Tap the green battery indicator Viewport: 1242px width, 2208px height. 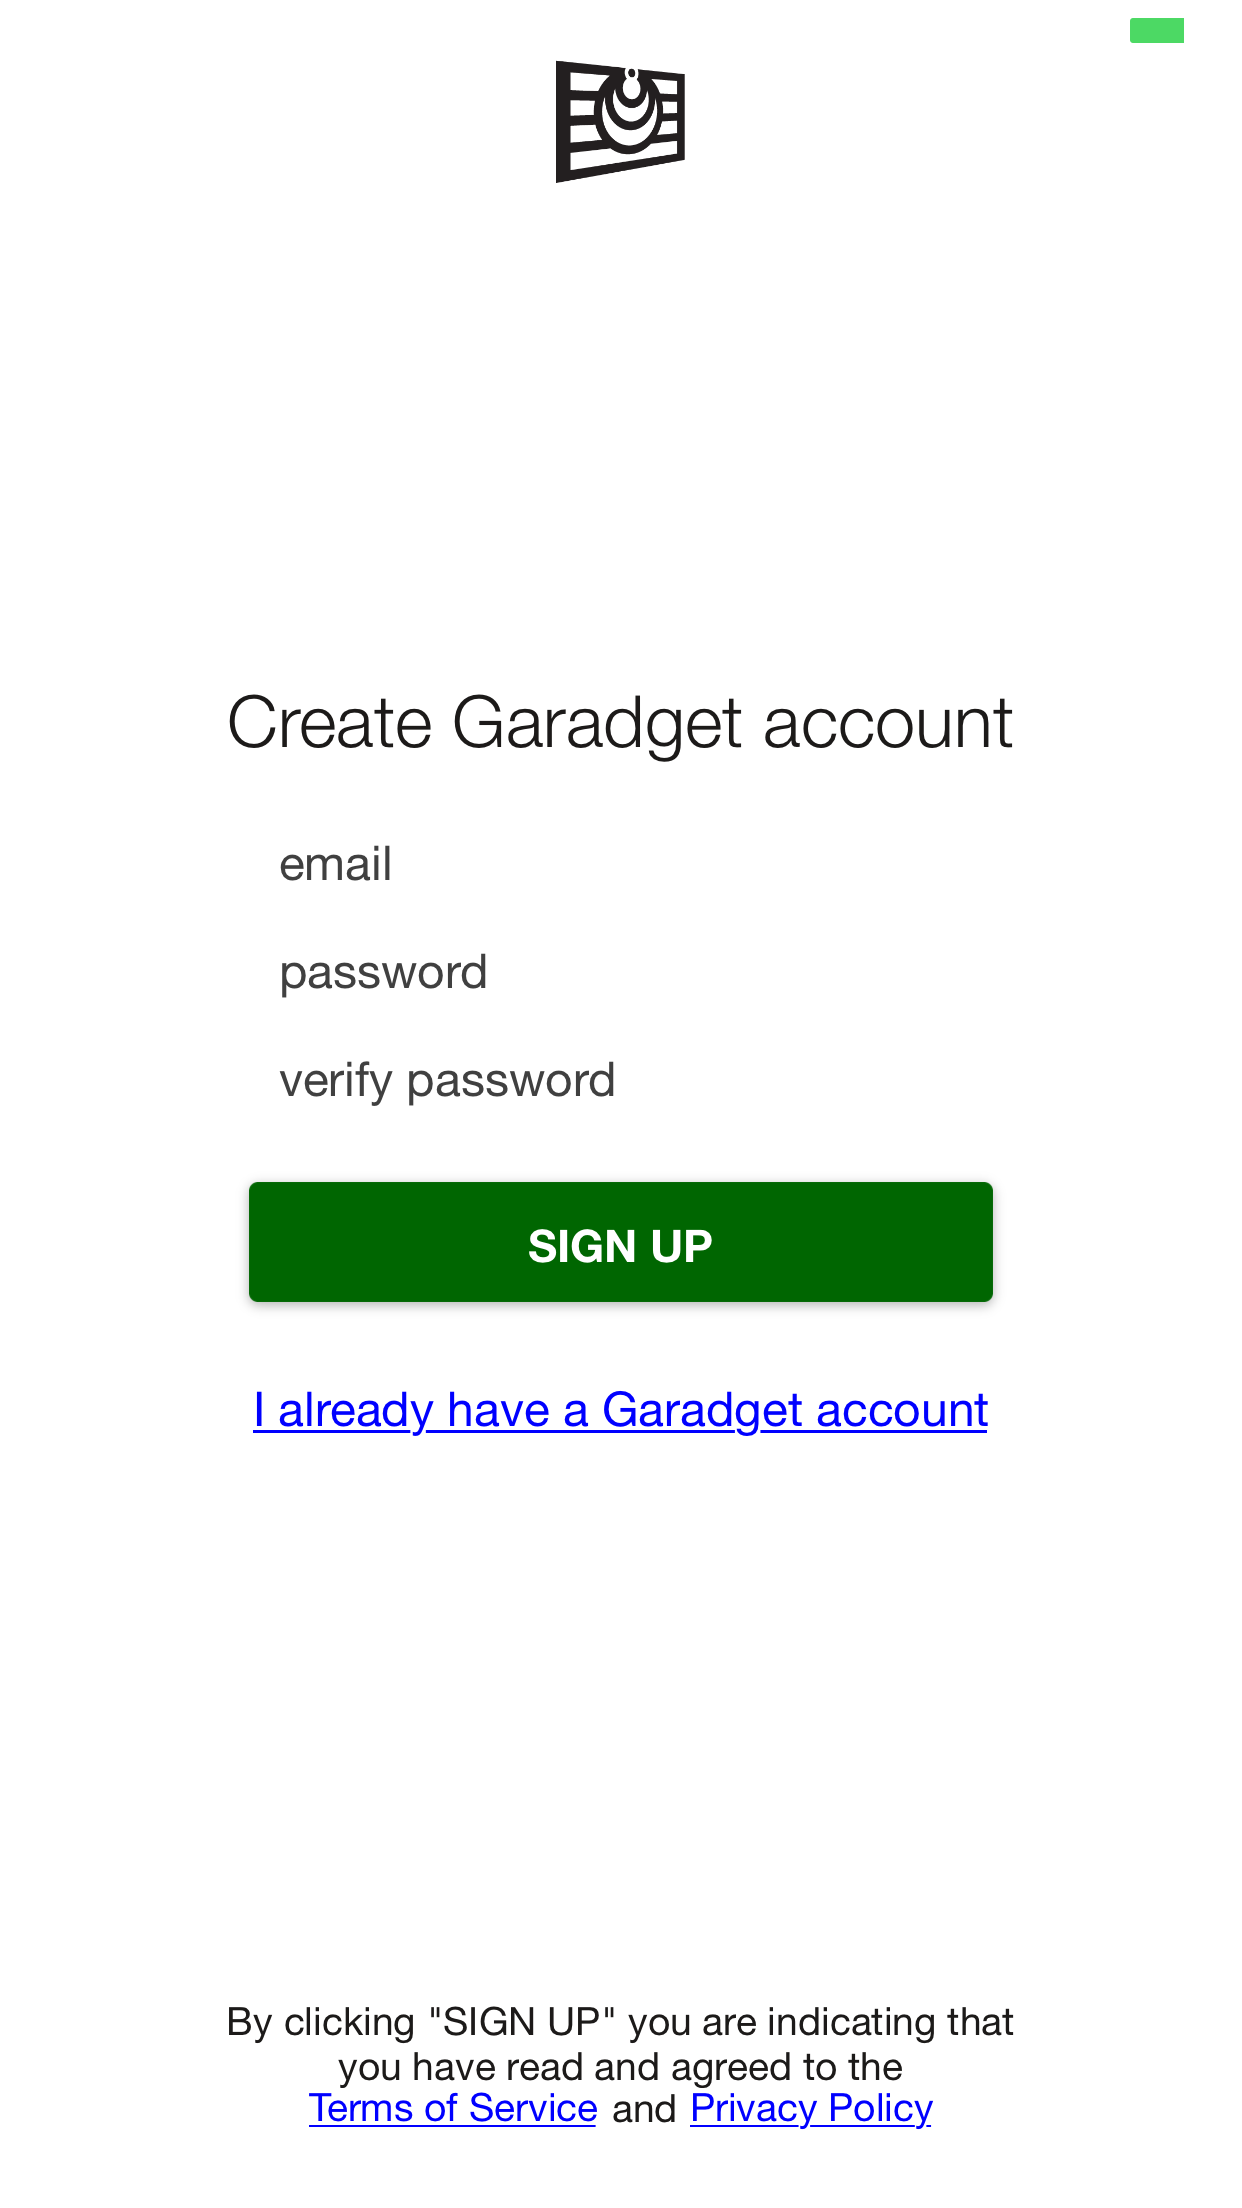[x=1156, y=31]
